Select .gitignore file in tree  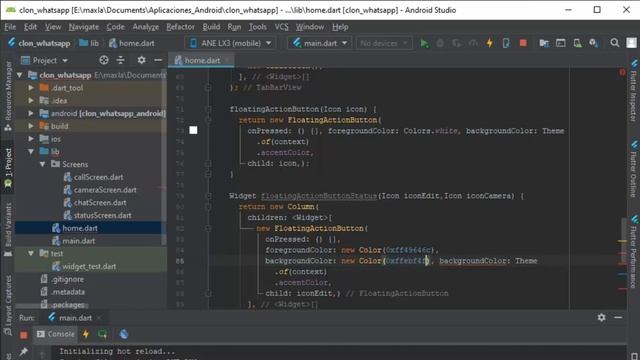[68, 279]
